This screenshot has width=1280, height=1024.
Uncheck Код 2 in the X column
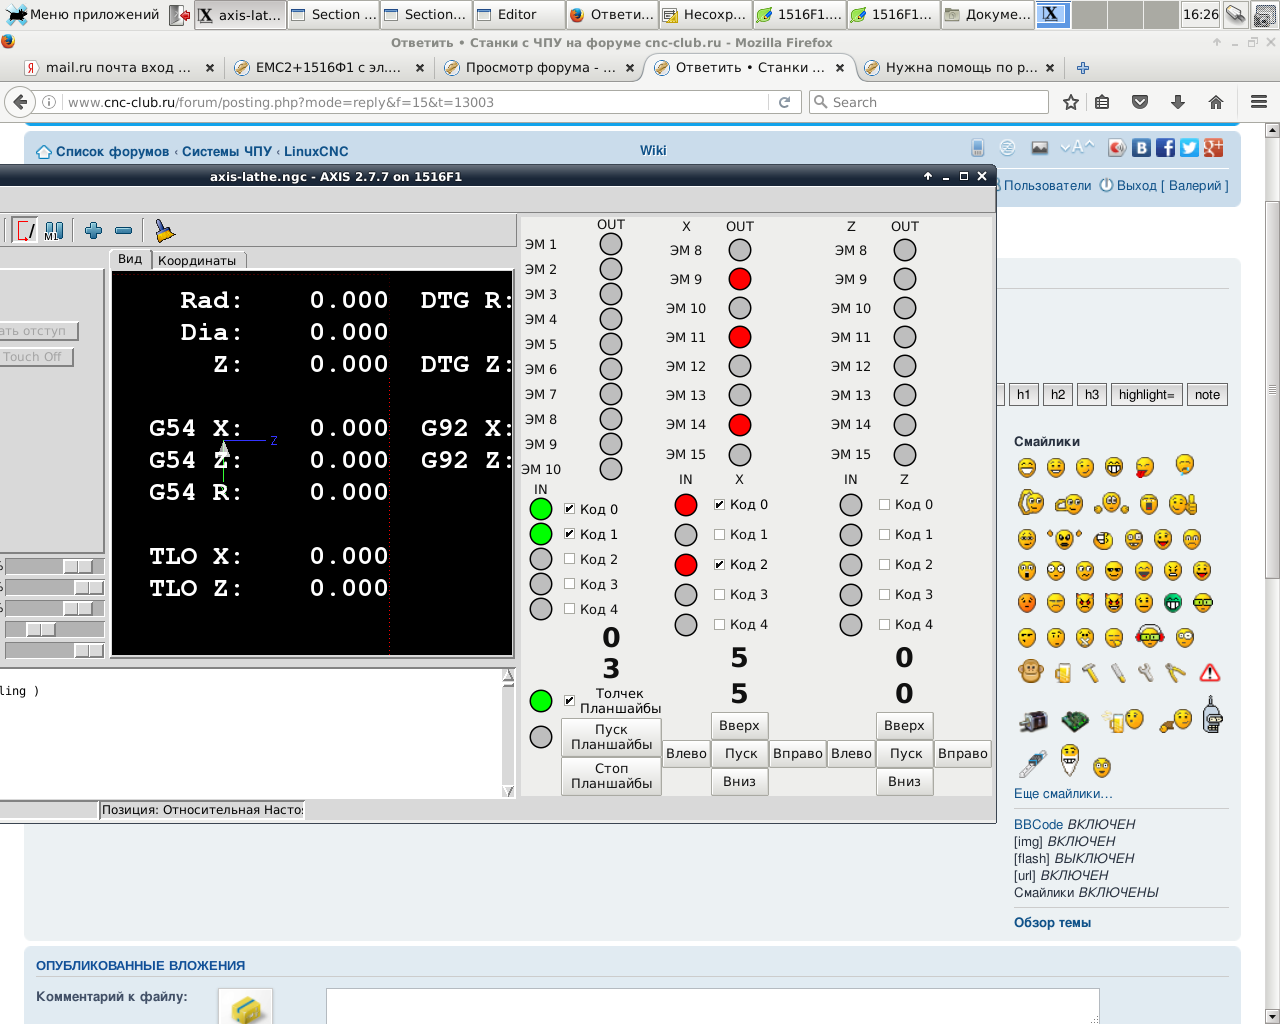(x=719, y=564)
